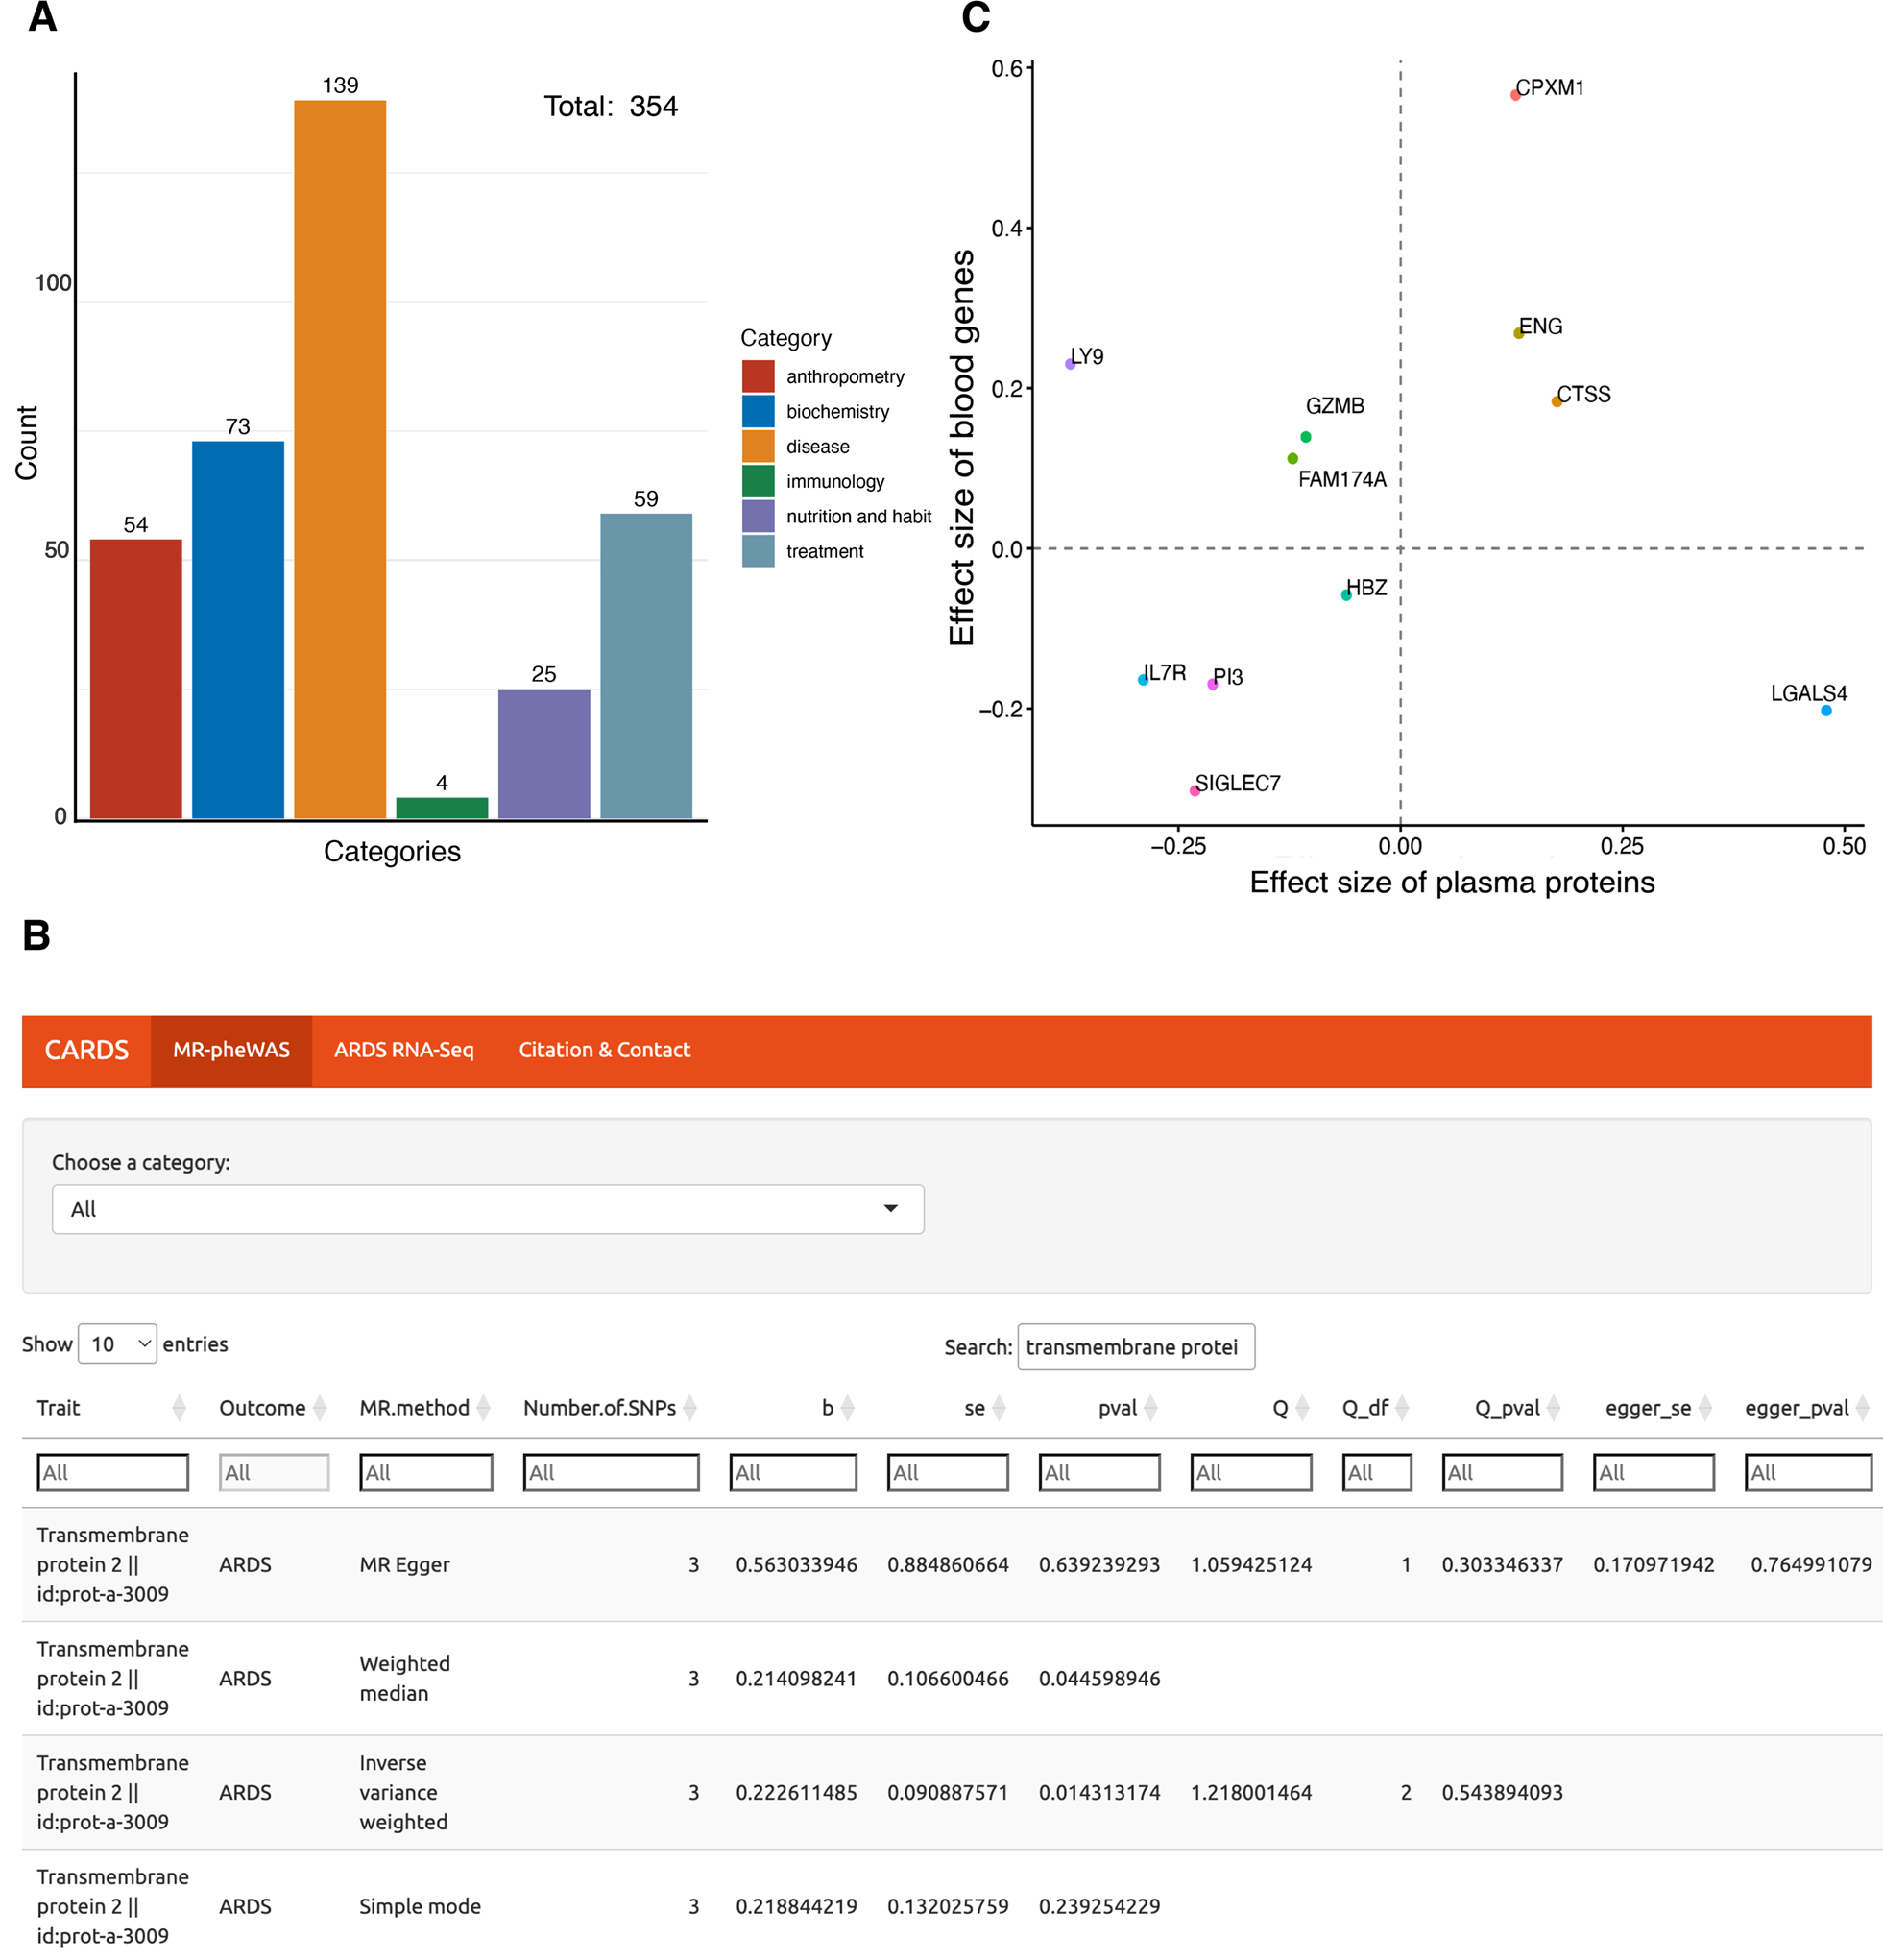Click the blue biochemistry bar labeled 73
Image resolution: width=1883 pixels, height=1960 pixels.
coord(238,630)
